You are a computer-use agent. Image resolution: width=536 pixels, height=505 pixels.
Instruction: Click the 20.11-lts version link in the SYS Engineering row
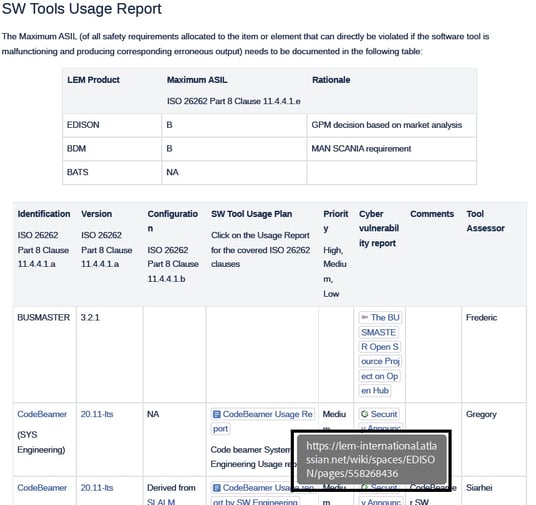[97, 414]
